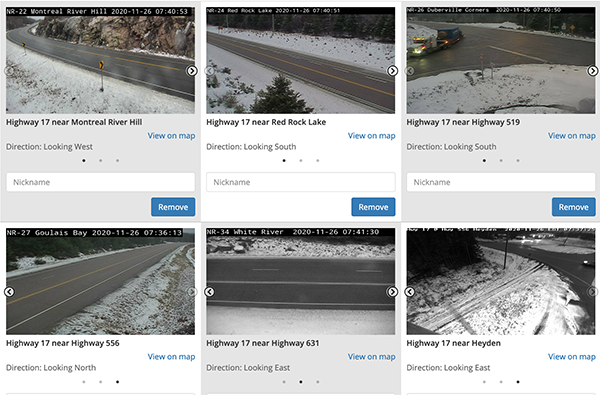This screenshot has height=395, width=600.
Task: Open View on map for Highway 17 near Heyden
Action: [572, 357]
